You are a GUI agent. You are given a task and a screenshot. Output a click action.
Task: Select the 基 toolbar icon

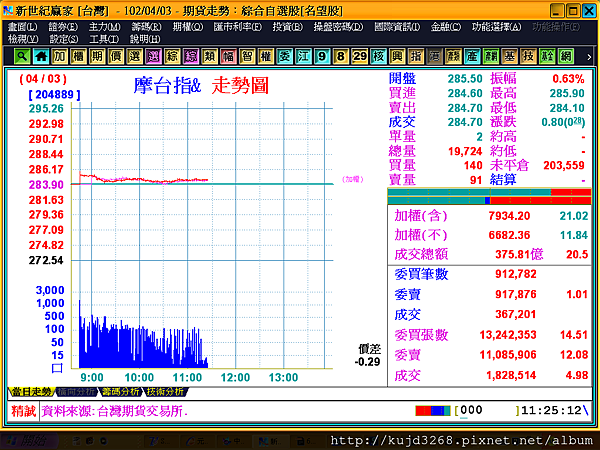(509, 57)
